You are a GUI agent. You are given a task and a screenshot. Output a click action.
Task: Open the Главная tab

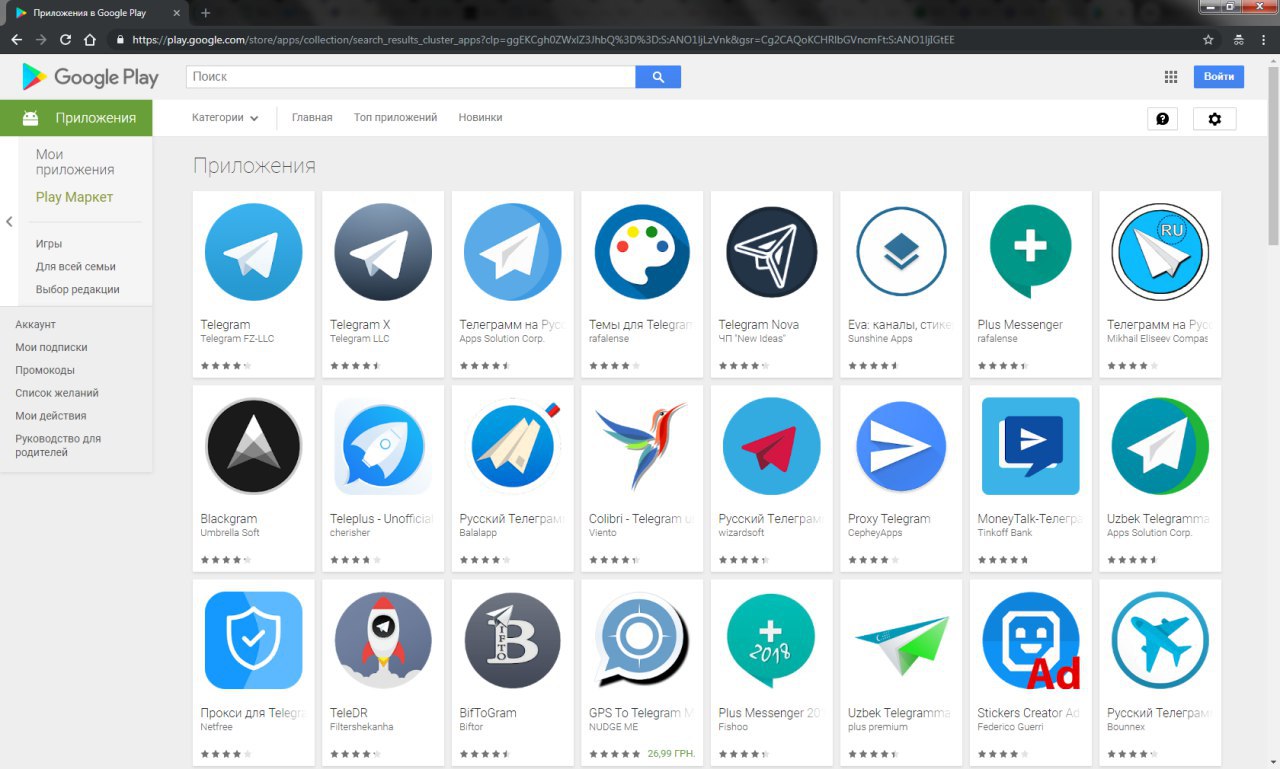[x=312, y=117]
